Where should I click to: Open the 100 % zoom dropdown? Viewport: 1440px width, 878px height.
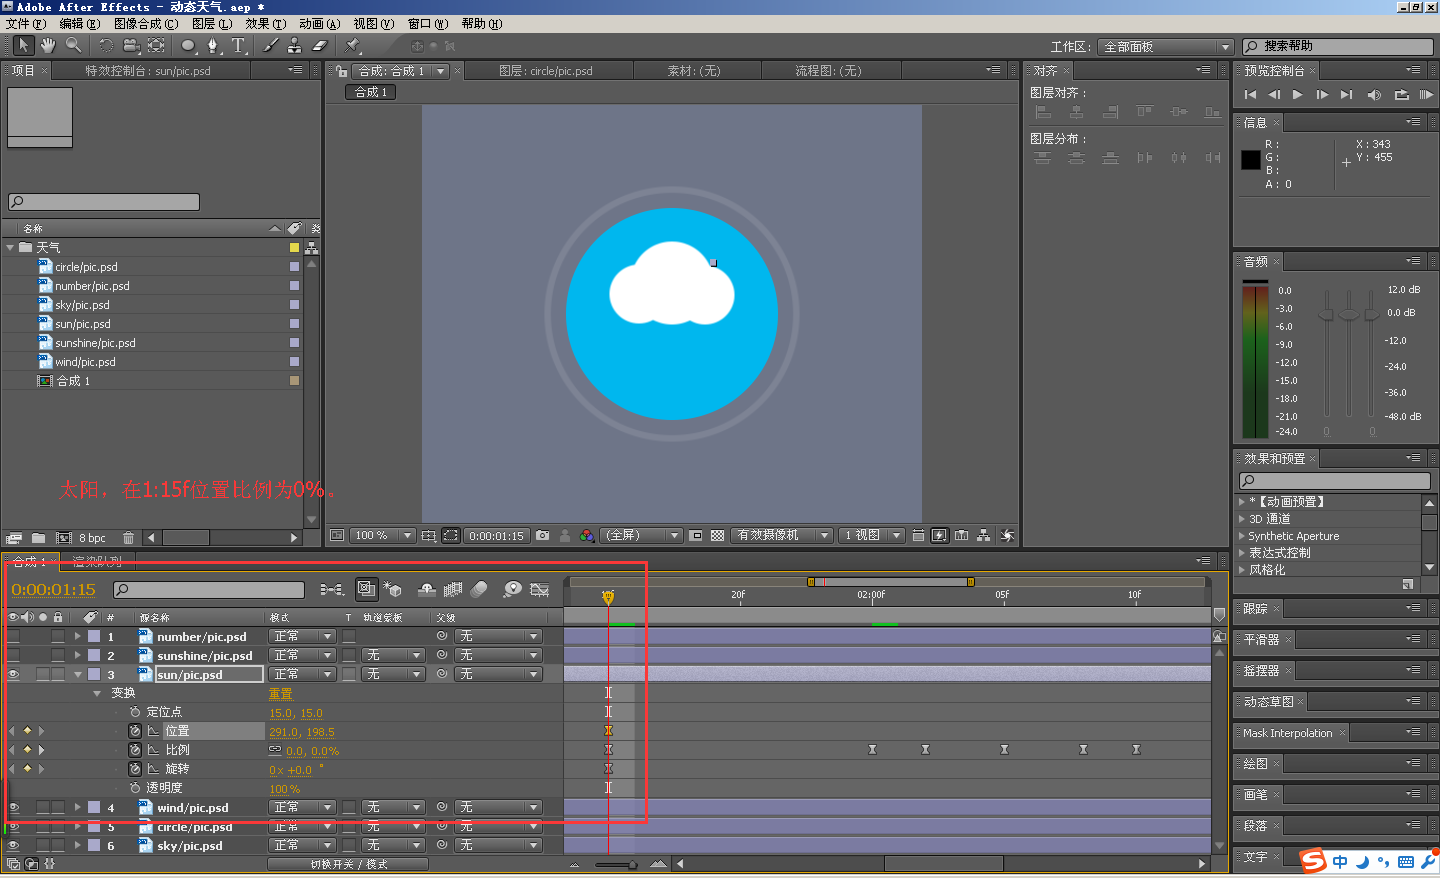point(382,536)
